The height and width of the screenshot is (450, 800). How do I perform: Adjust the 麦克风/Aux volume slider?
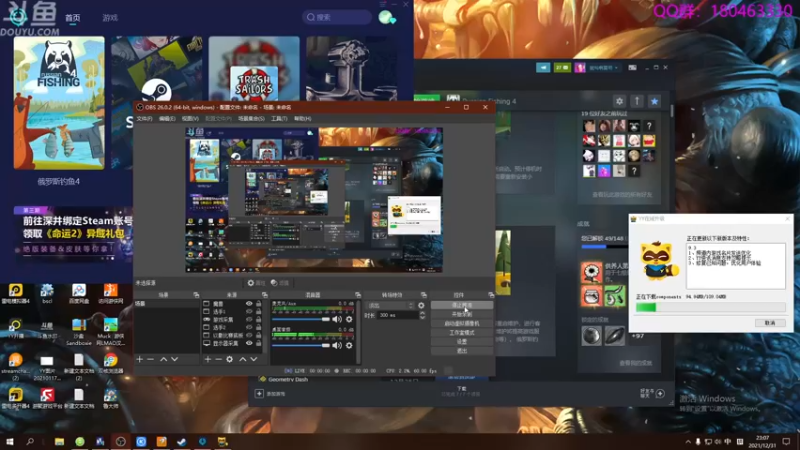301,319
